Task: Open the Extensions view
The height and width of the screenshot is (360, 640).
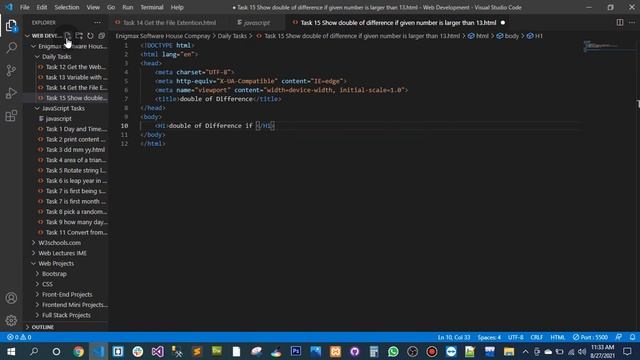Action: pos(11,116)
